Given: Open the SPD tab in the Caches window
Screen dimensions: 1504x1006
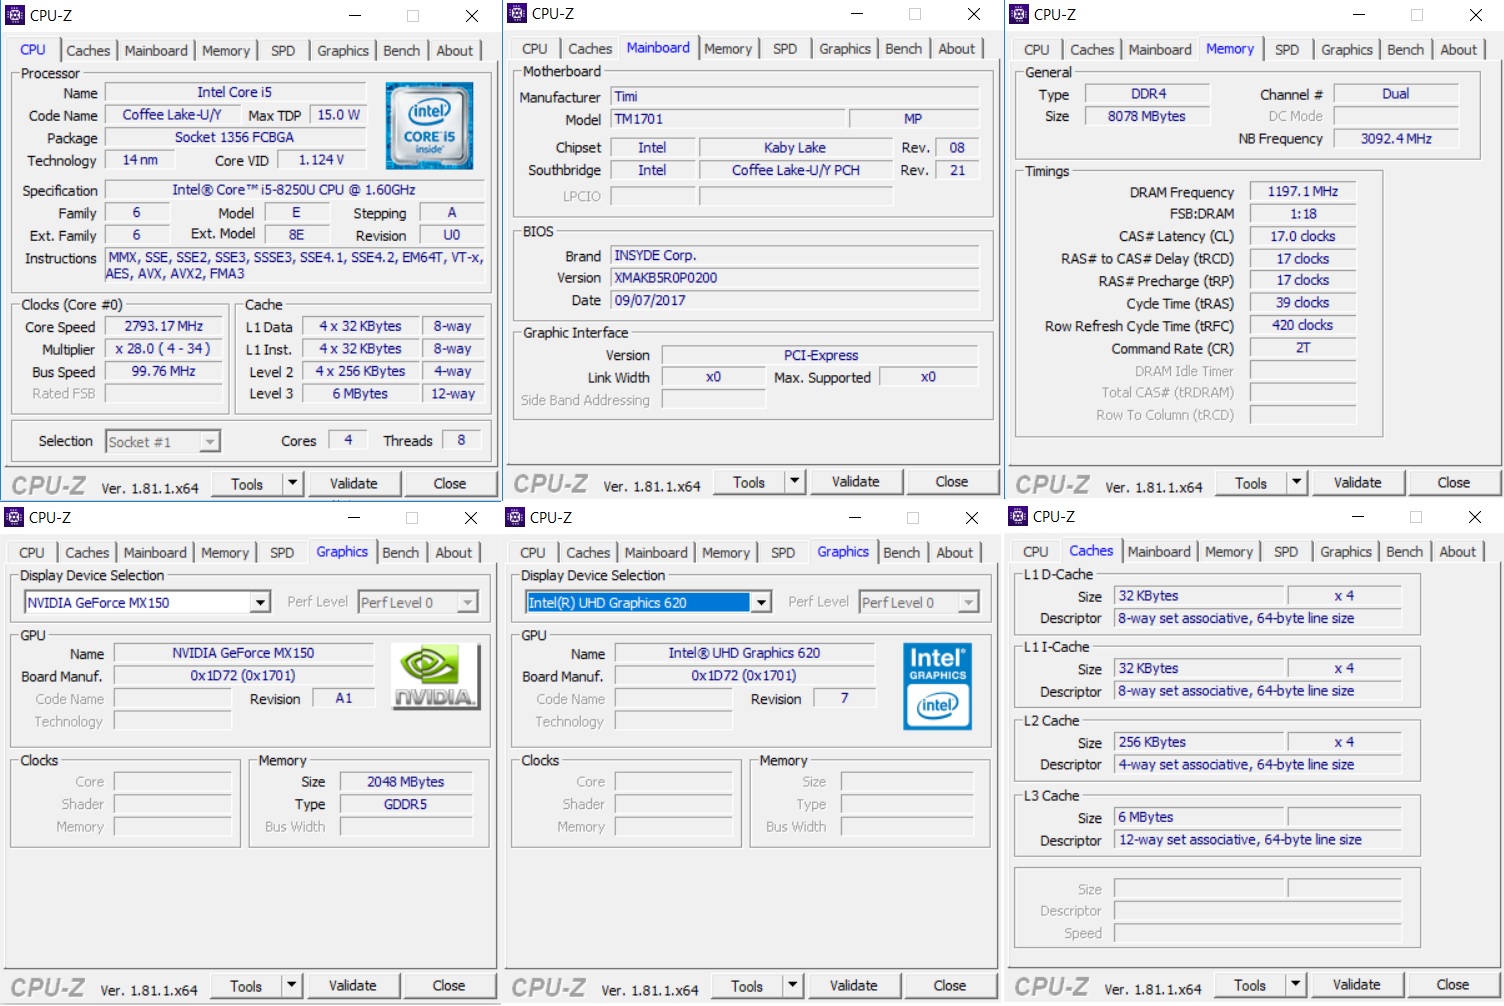Looking at the screenshot, I should (x=1286, y=552).
